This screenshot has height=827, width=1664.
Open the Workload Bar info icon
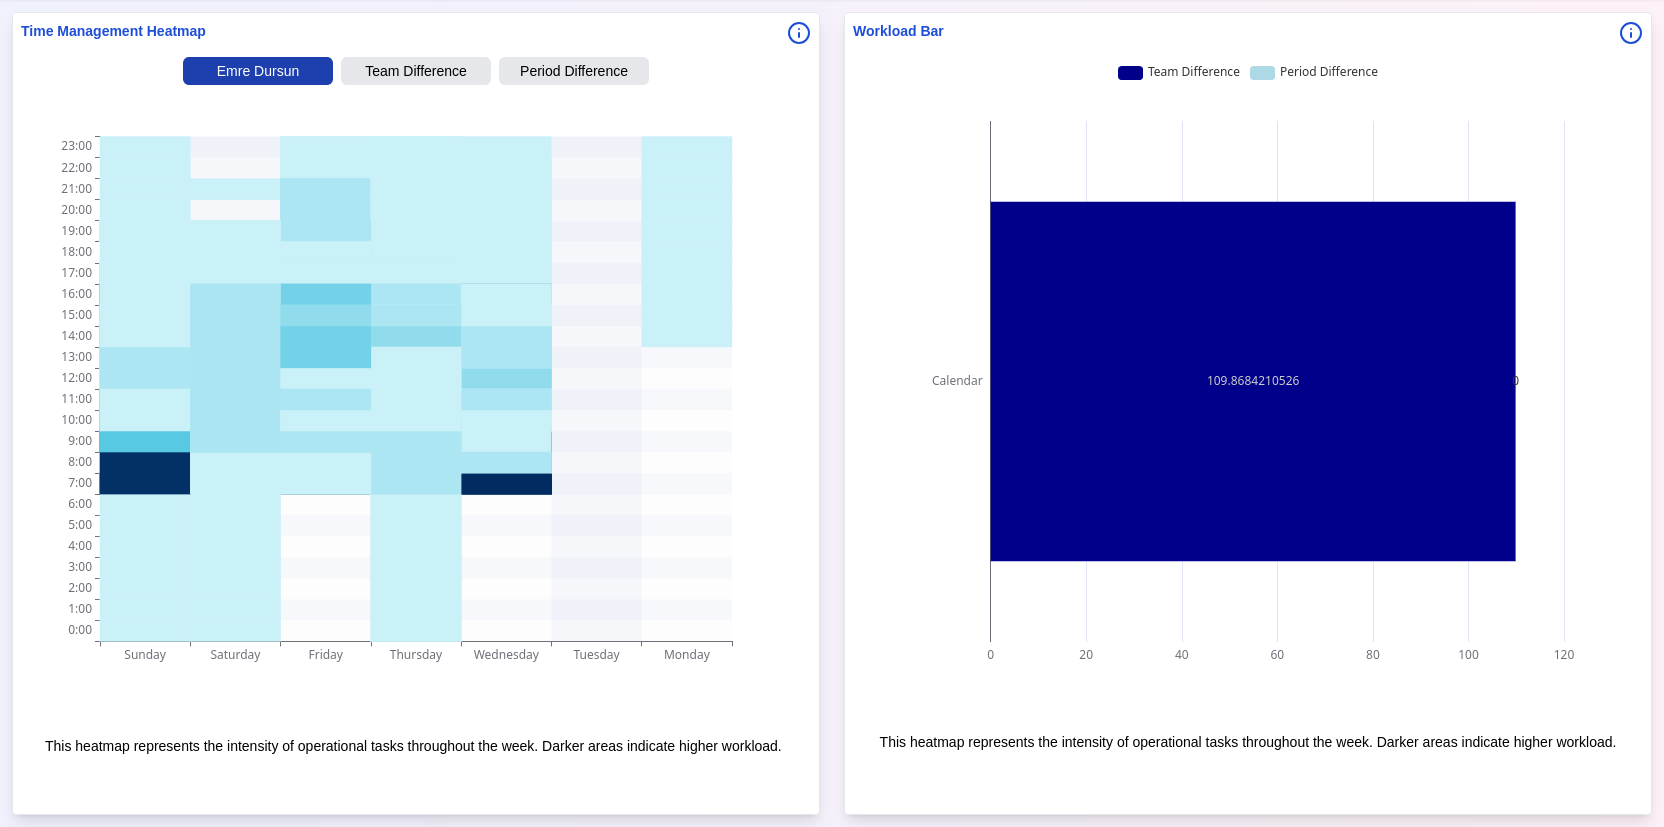point(1630,33)
